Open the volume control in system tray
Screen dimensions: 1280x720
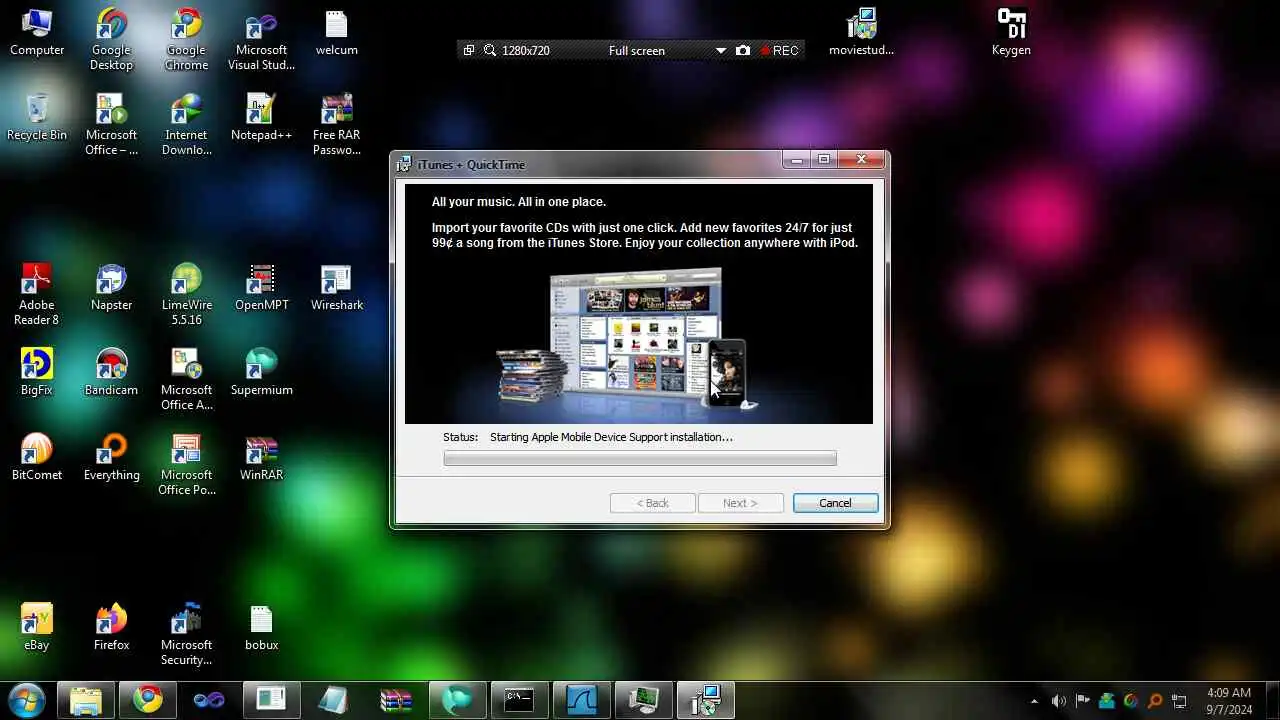coord(1059,701)
